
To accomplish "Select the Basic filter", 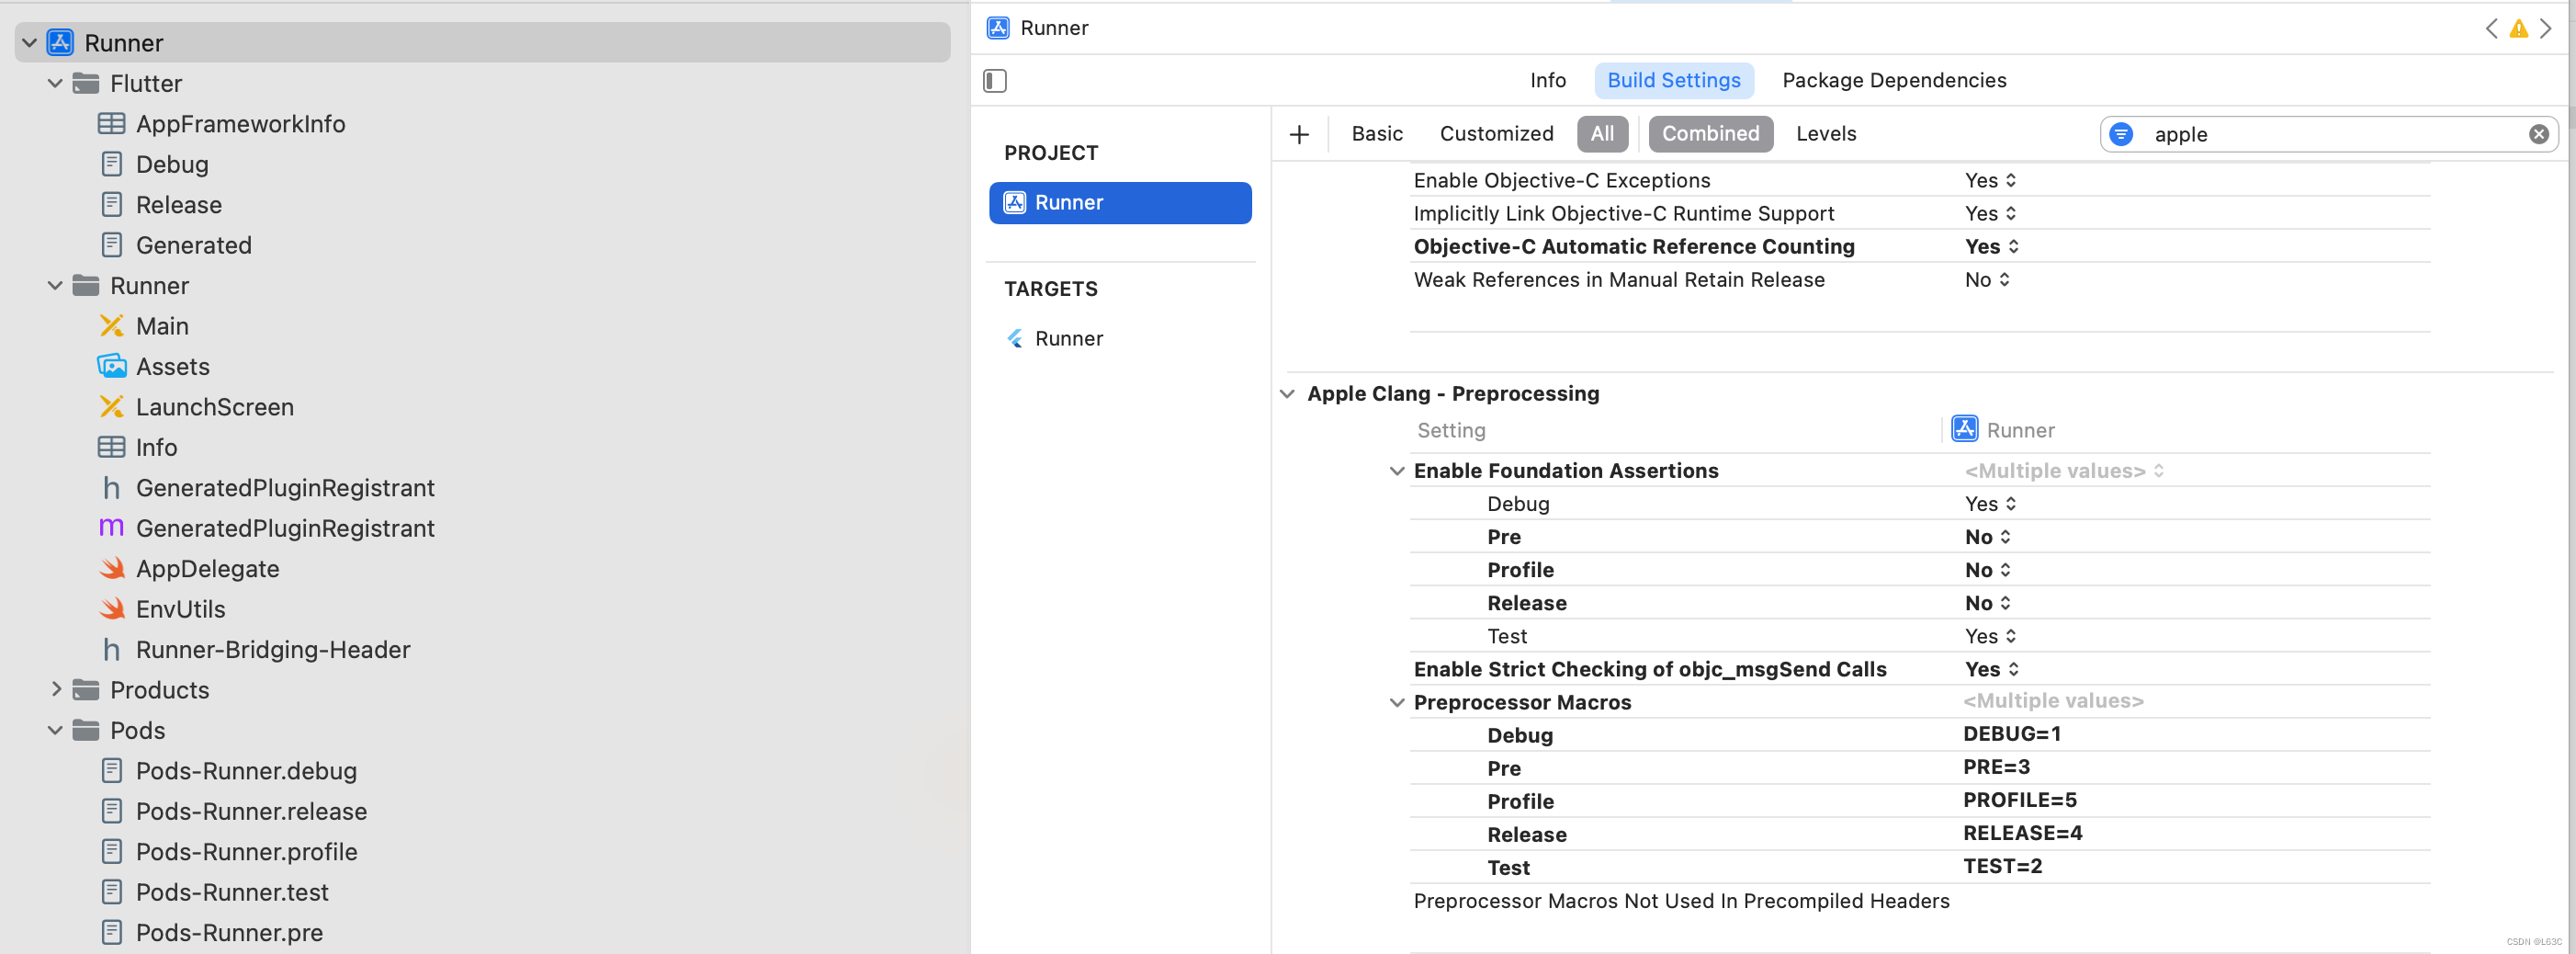I will pyautogui.click(x=1377, y=134).
